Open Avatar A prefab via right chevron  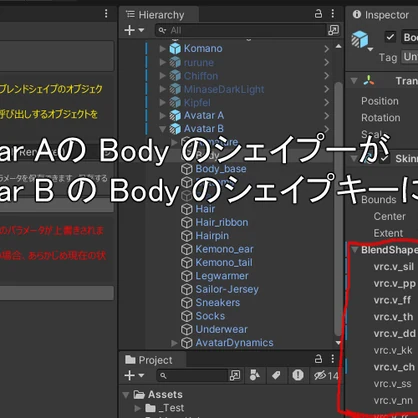point(327,116)
